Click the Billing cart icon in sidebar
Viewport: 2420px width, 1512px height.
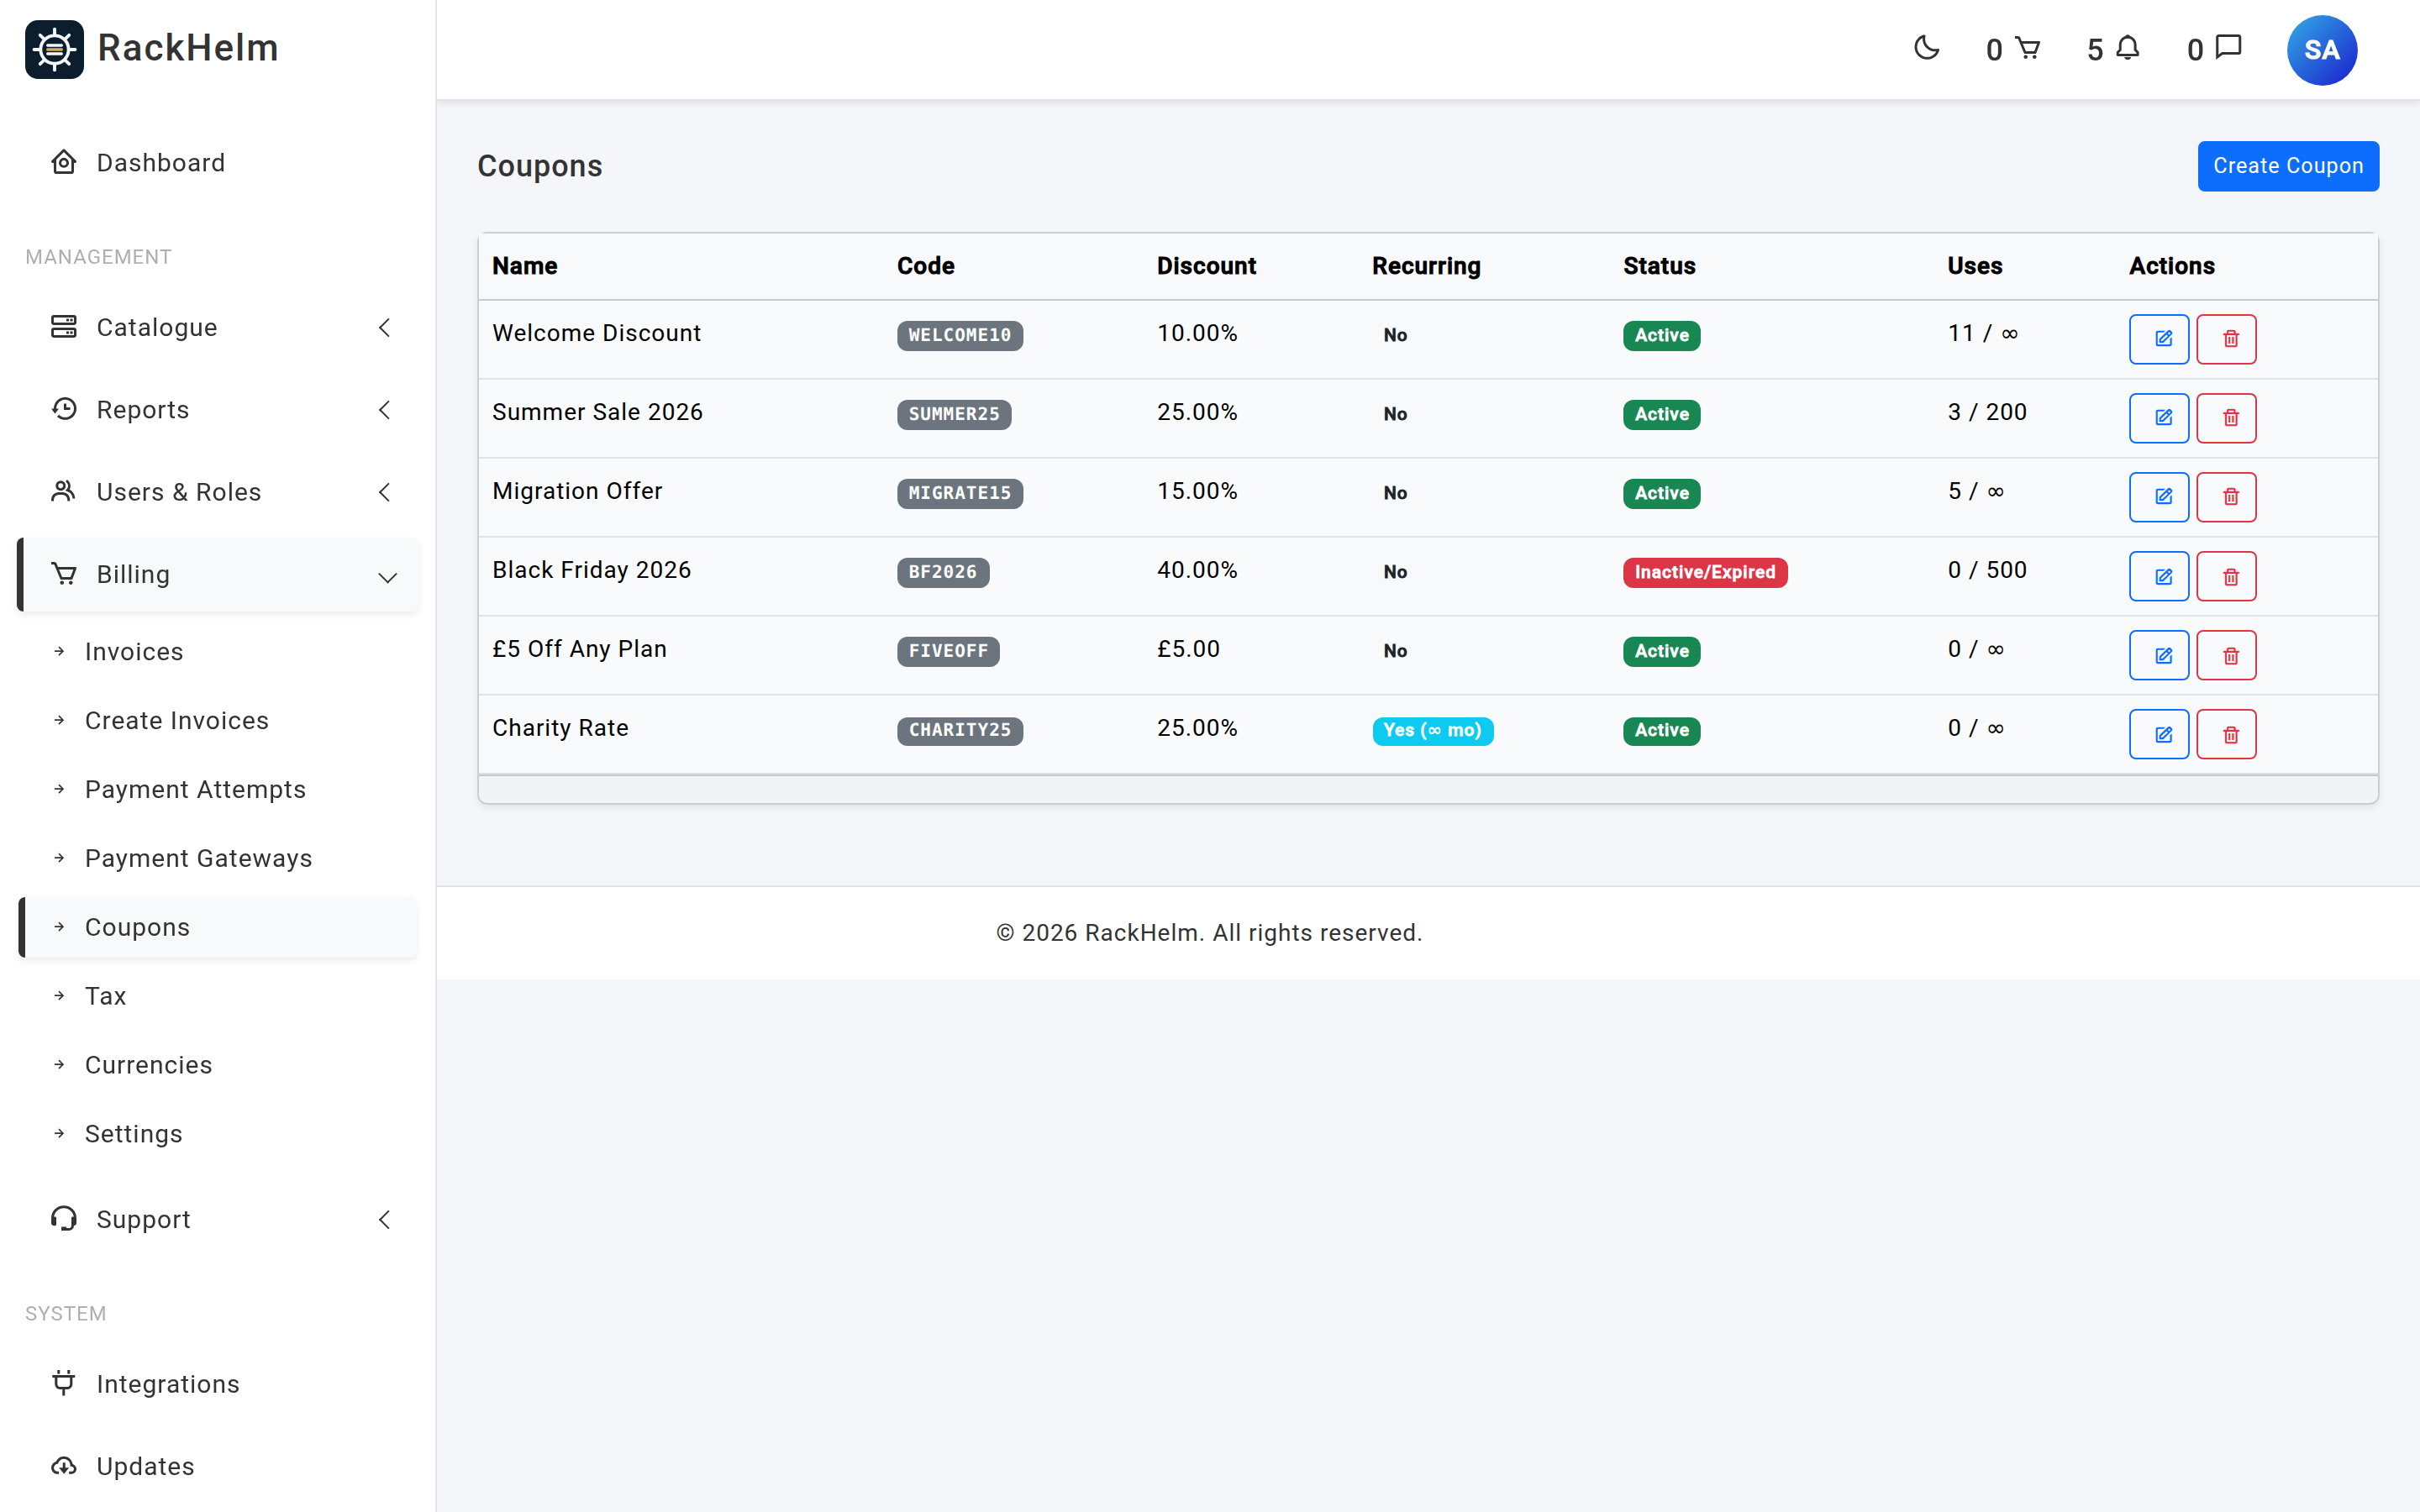[x=64, y=574]
